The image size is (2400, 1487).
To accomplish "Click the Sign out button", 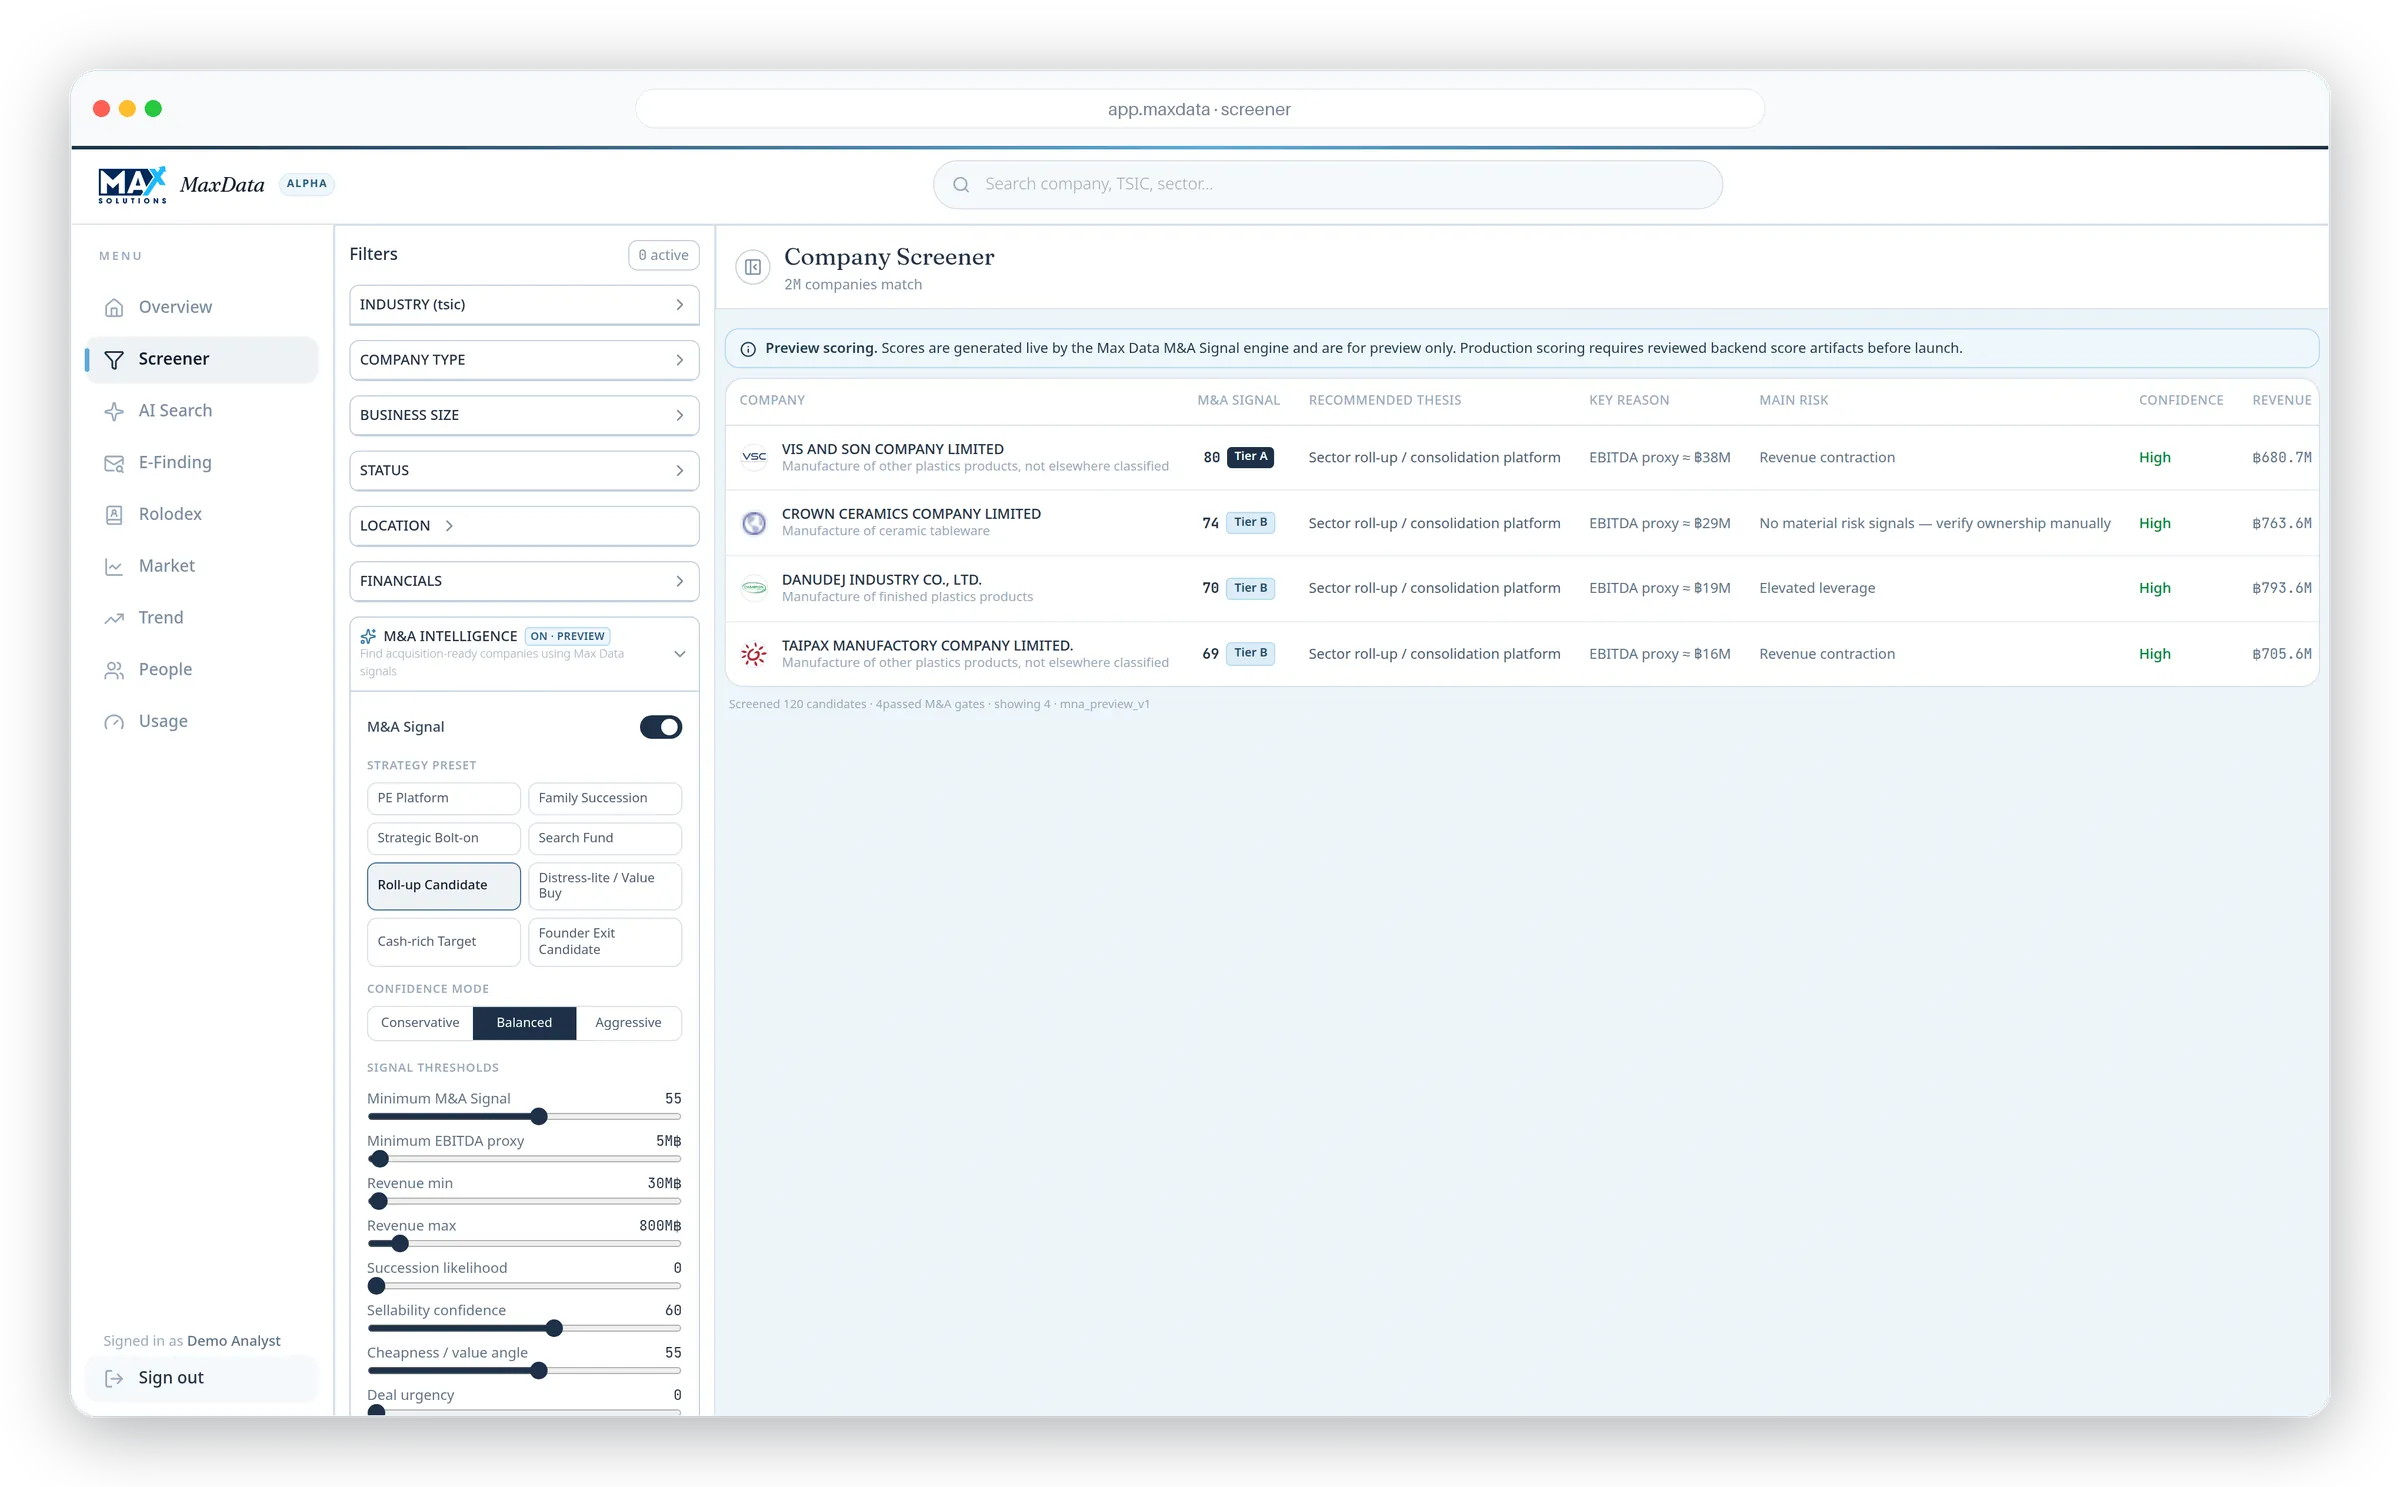I will tap(202, 1378).
